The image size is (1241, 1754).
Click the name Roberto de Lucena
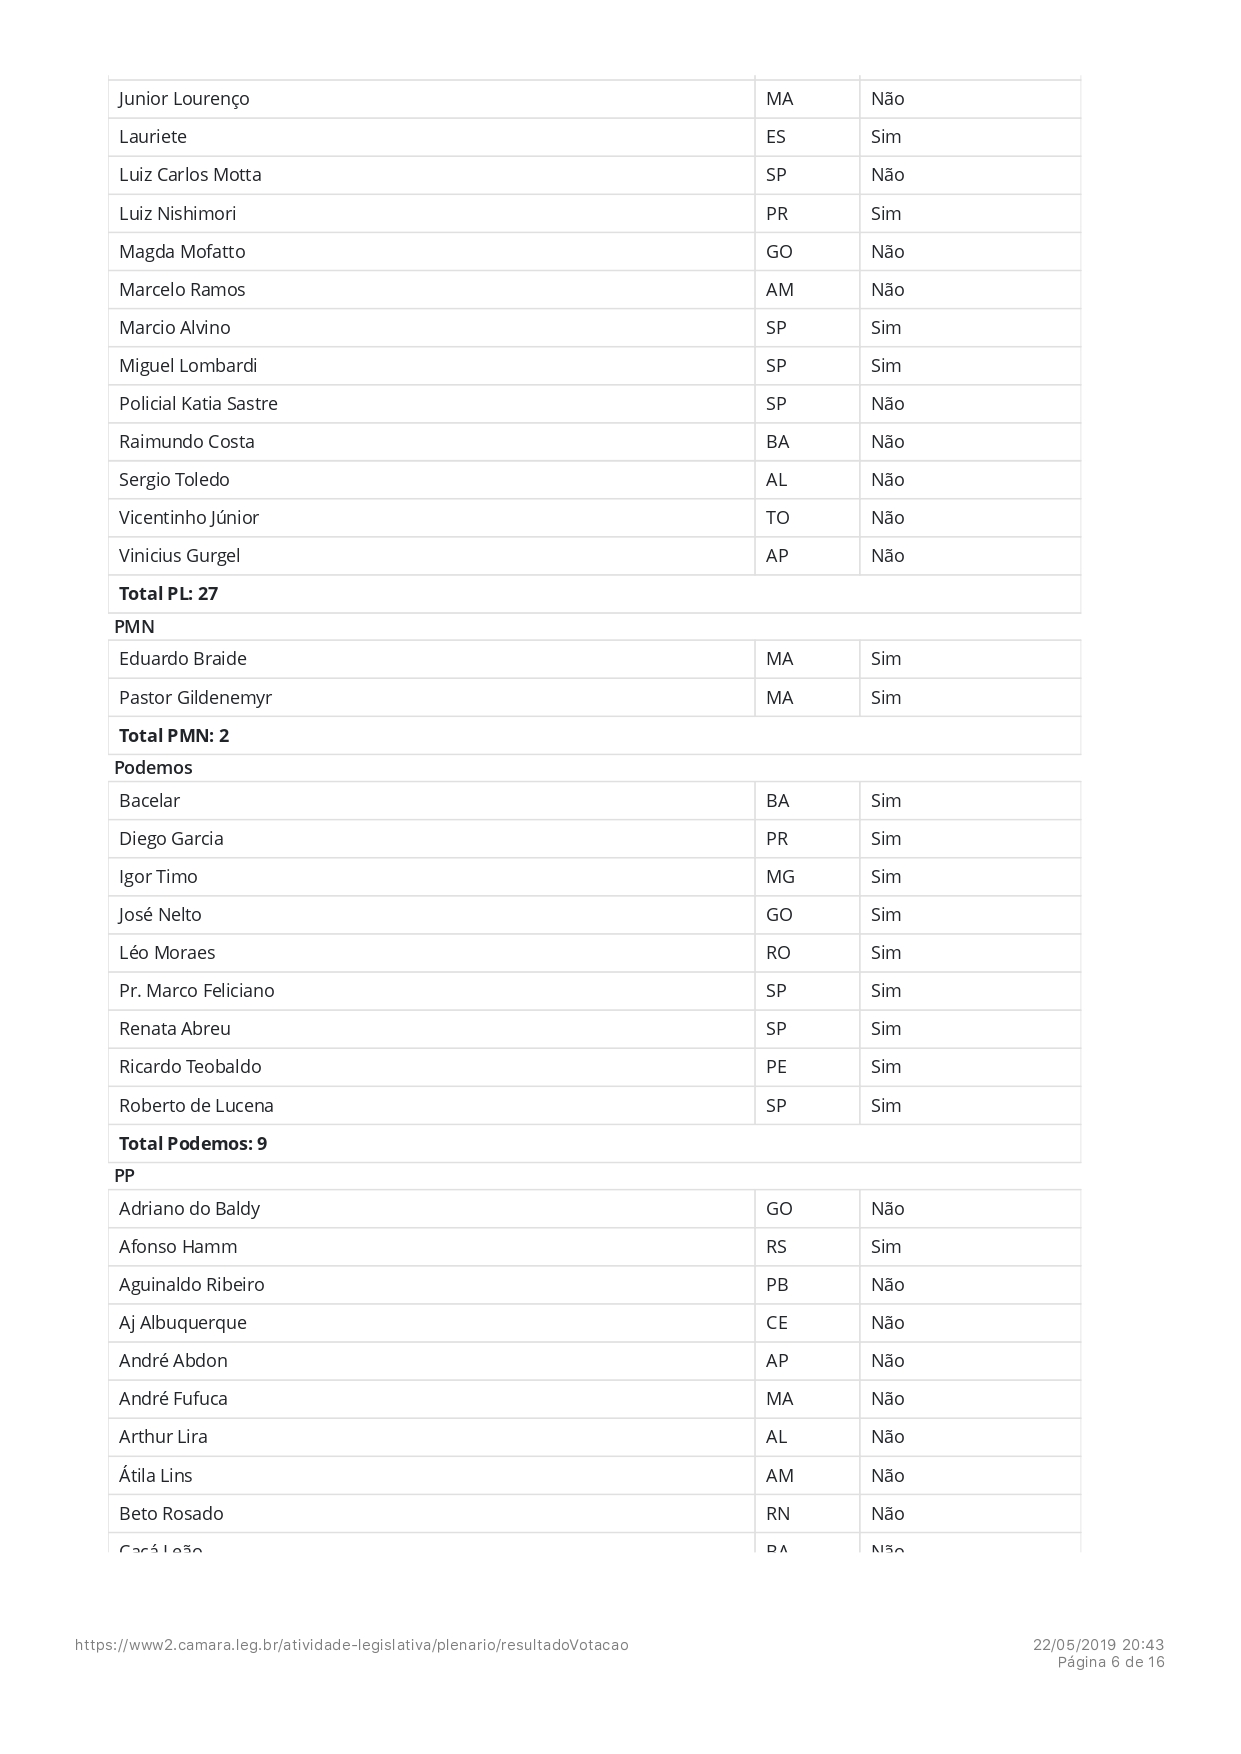(196, 1106)
